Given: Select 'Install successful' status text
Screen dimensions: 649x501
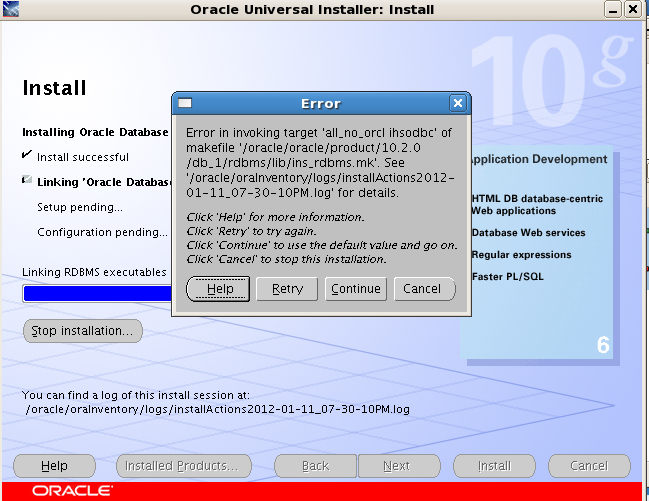Looking at the screenshot, I should click(83, 157).
